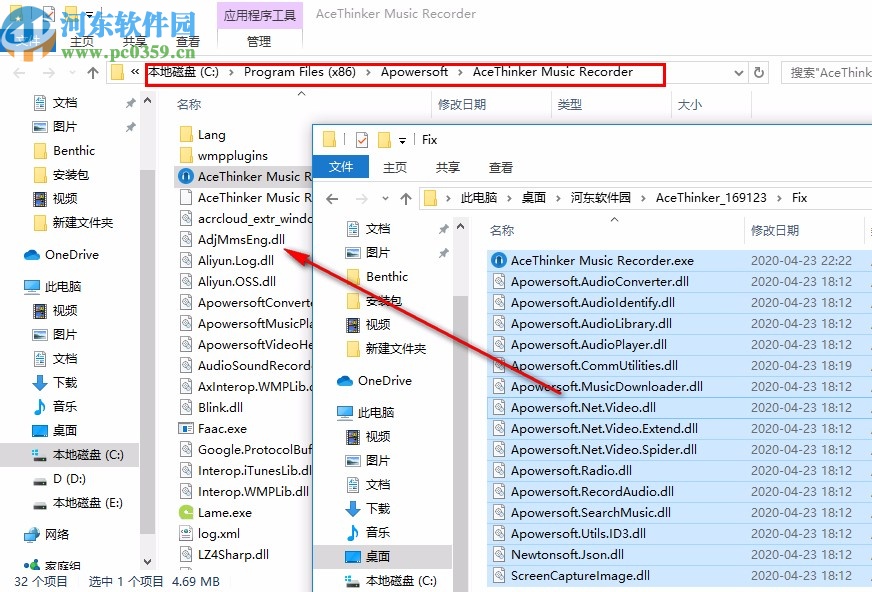The image size is (872, 592).
Task: Select Apowersoft.Net.Video.Spider.dll file
Action: (603, 450)
